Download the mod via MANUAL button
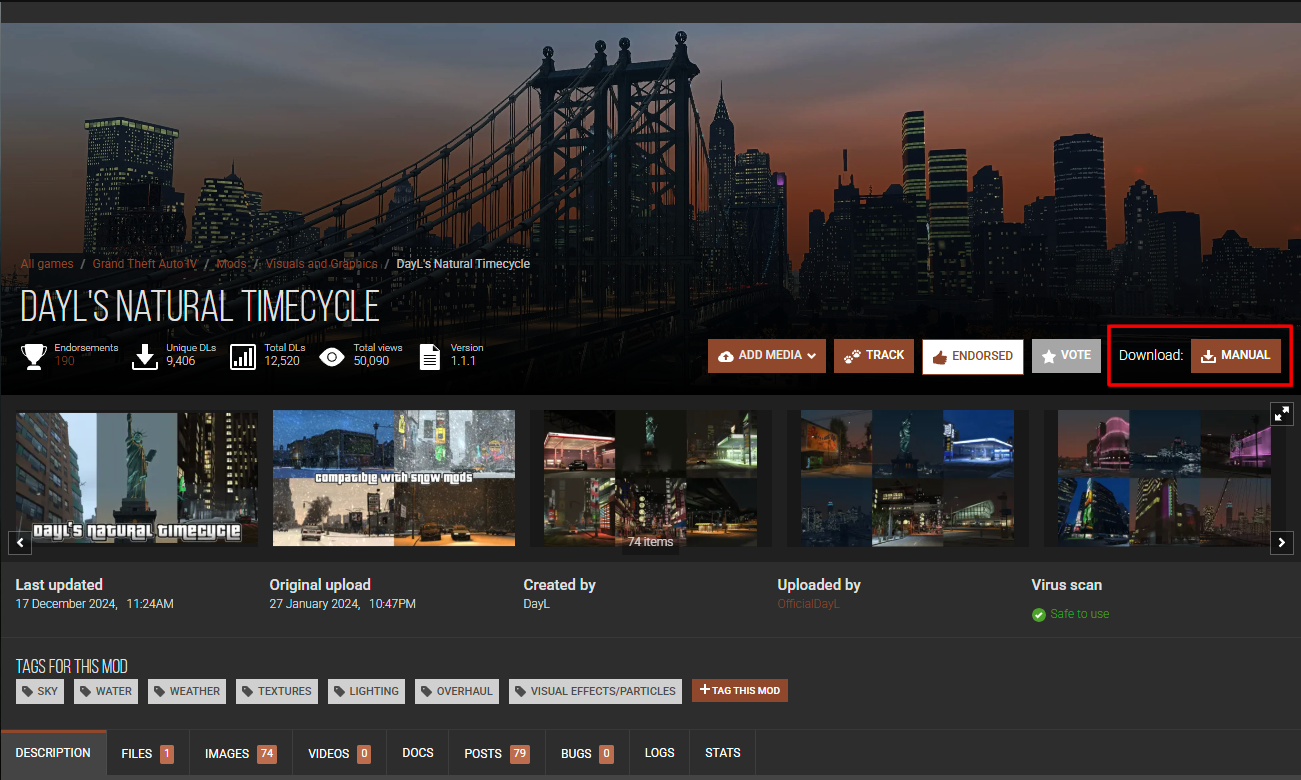 [1236, 356]
